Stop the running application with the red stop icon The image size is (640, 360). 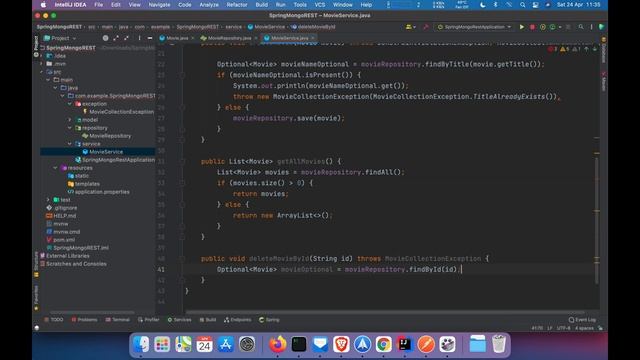(532, 27)
